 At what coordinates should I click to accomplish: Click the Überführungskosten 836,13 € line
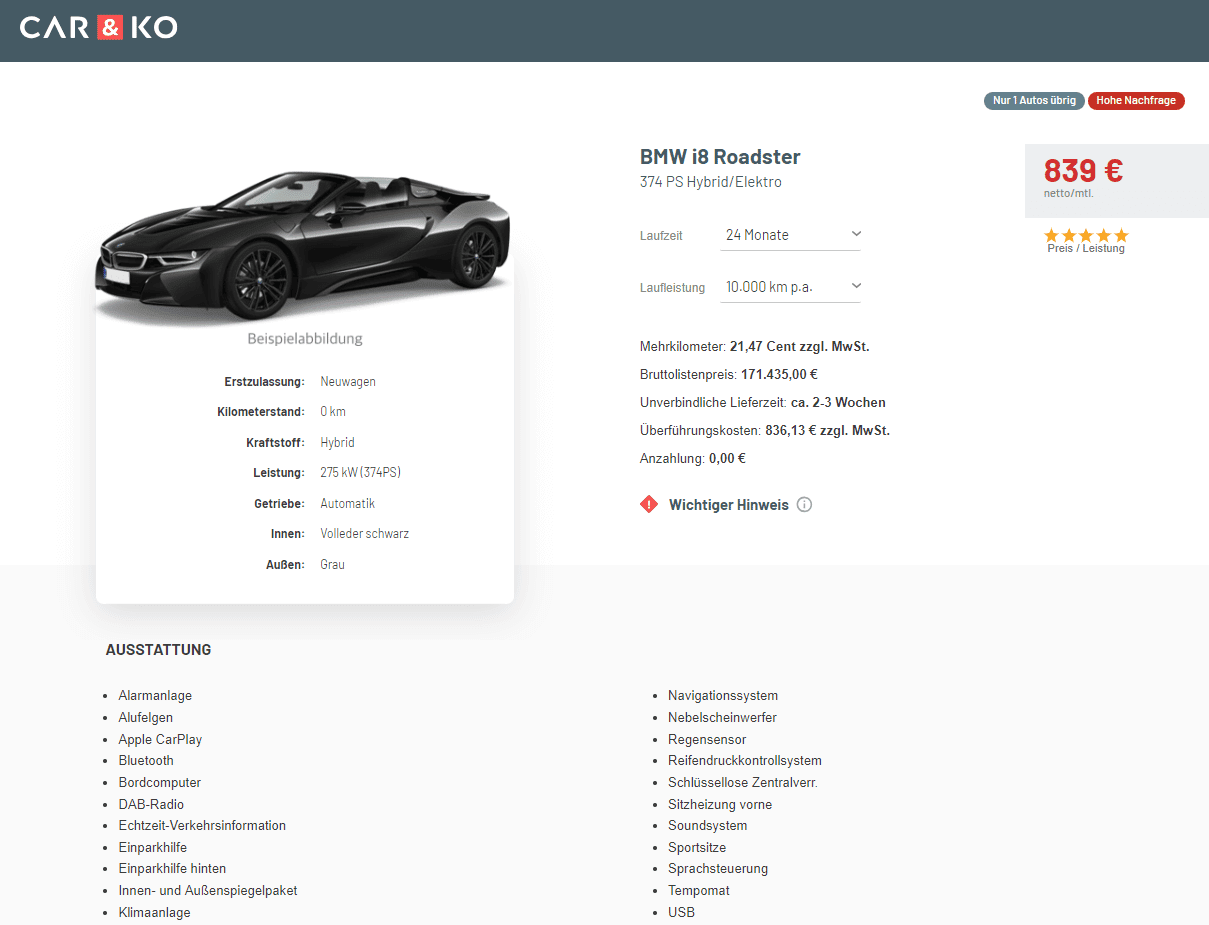[x=765, y=431]
